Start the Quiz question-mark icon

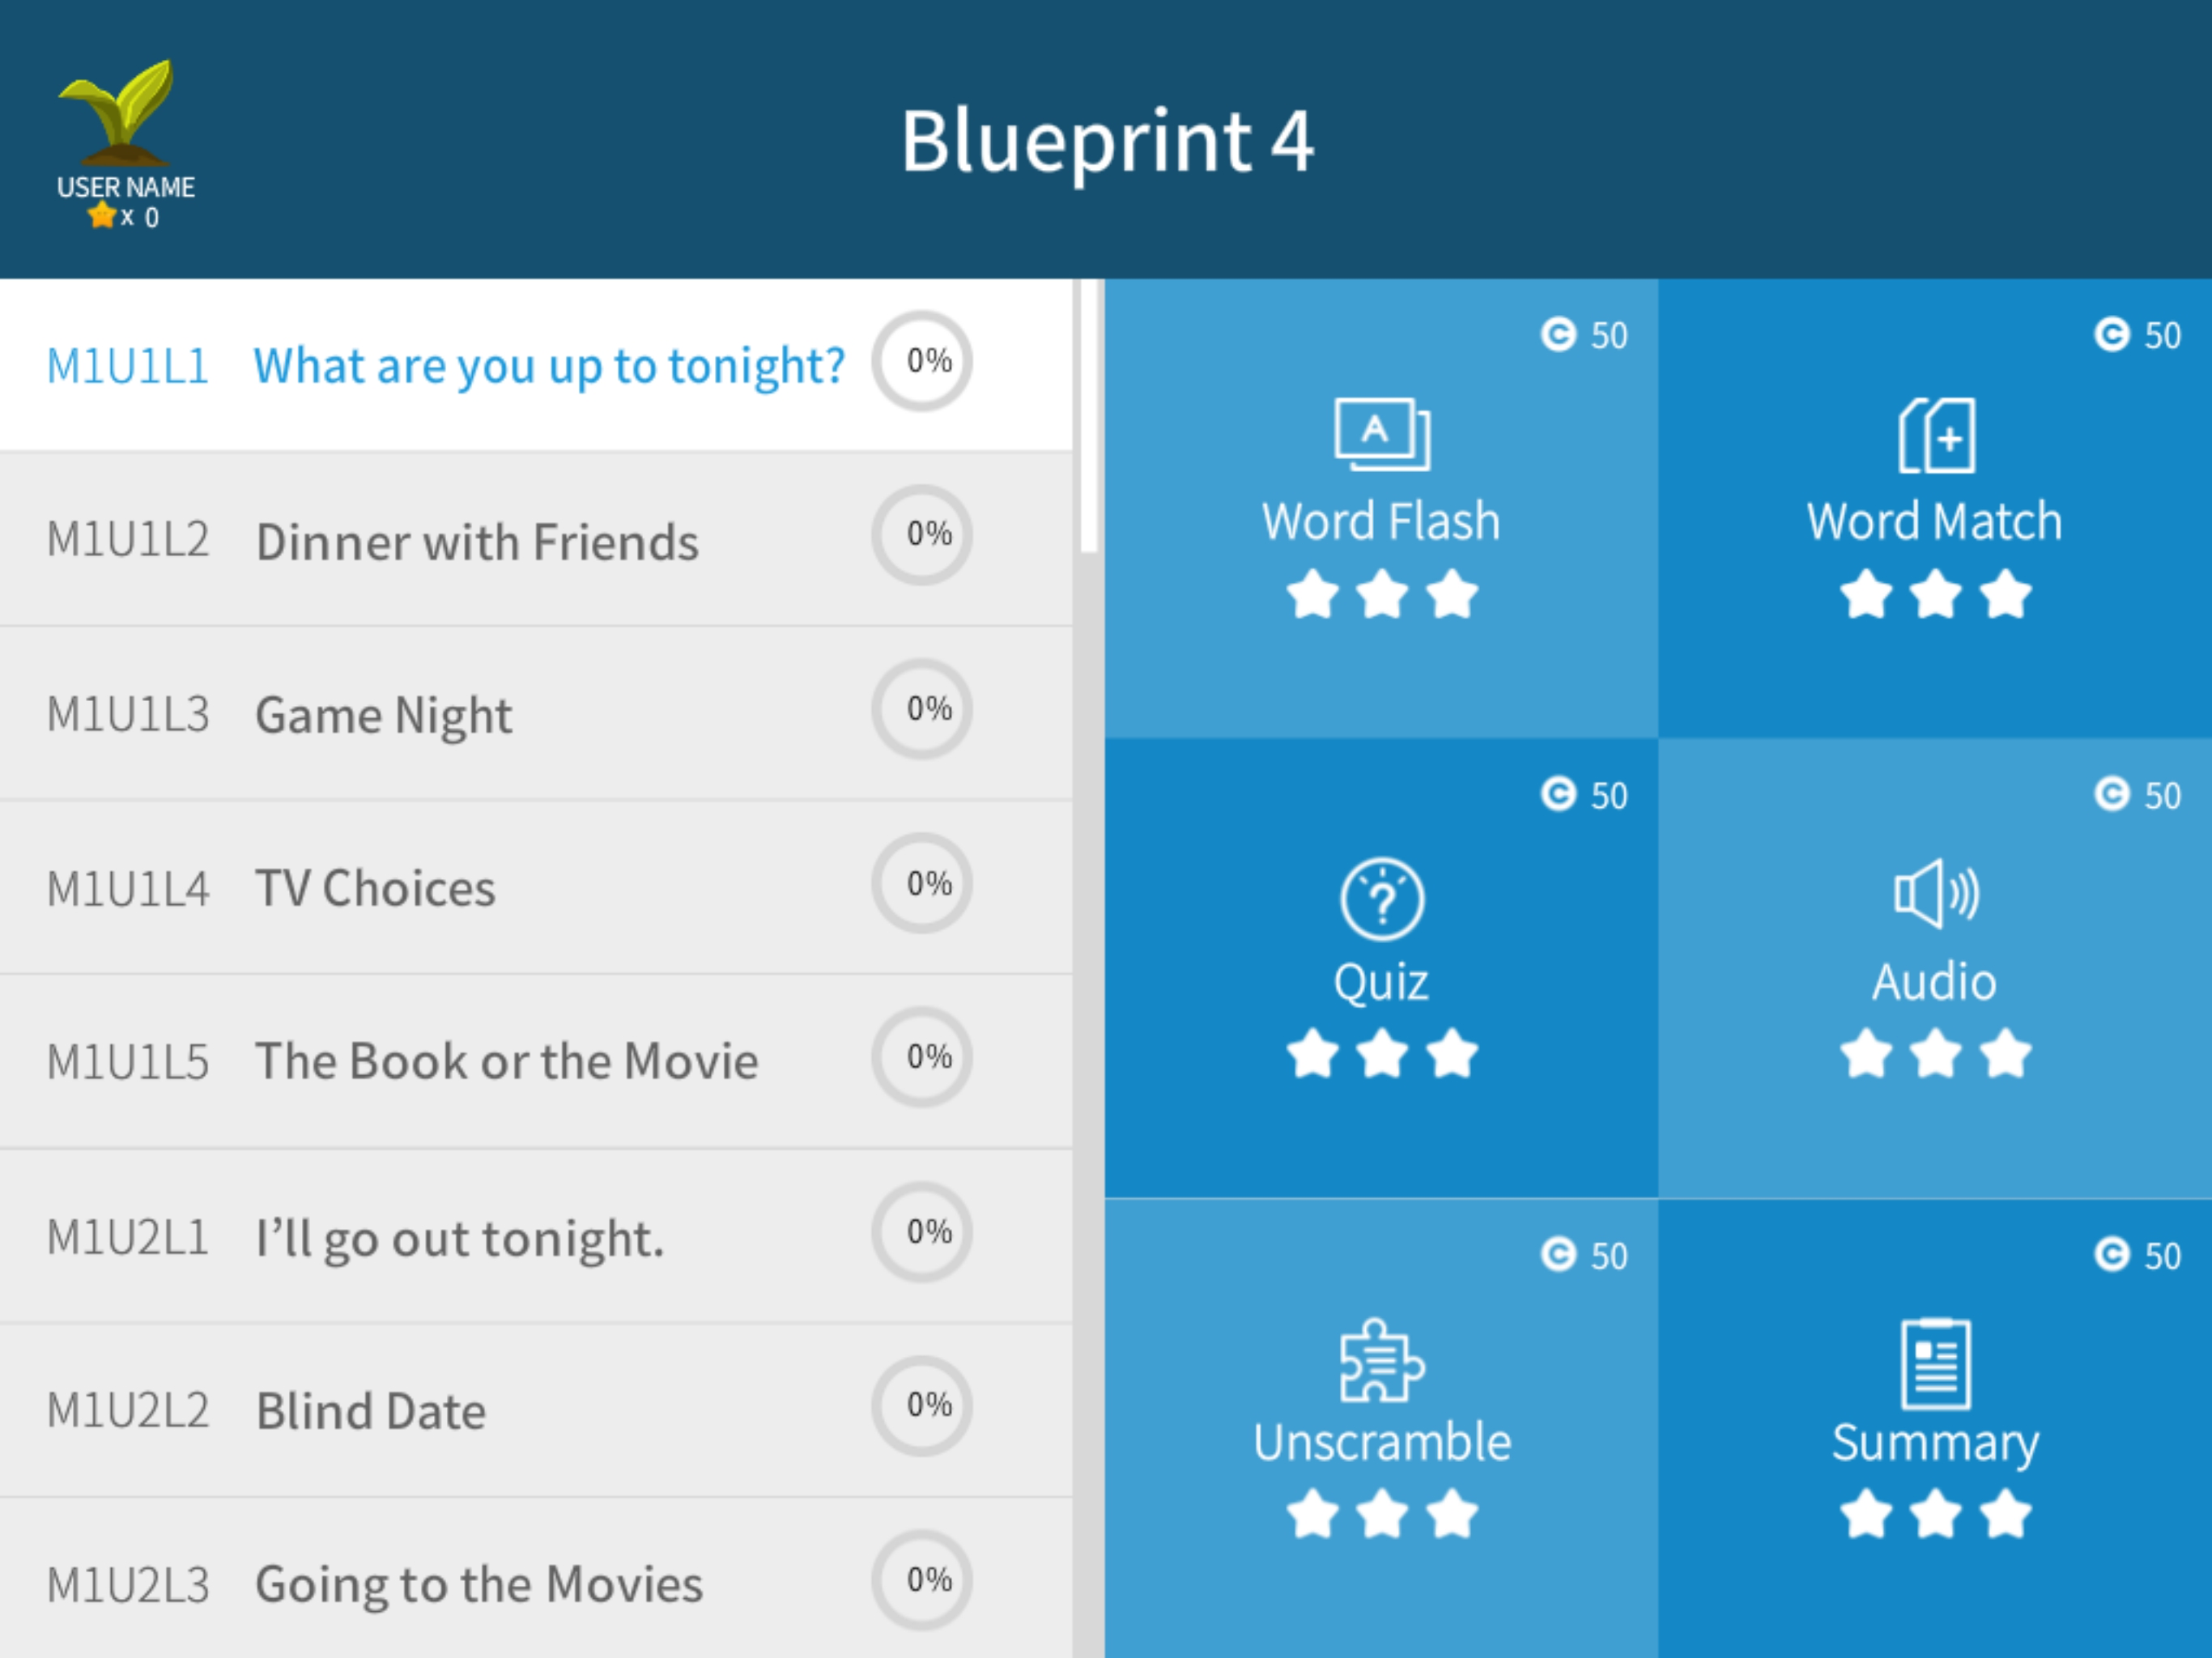click(1381, 898)
